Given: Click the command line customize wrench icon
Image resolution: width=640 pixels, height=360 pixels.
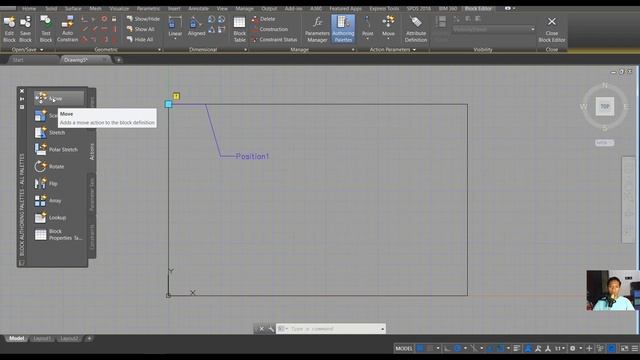Looking at the screenshot, I should click(x=271, y=329).
